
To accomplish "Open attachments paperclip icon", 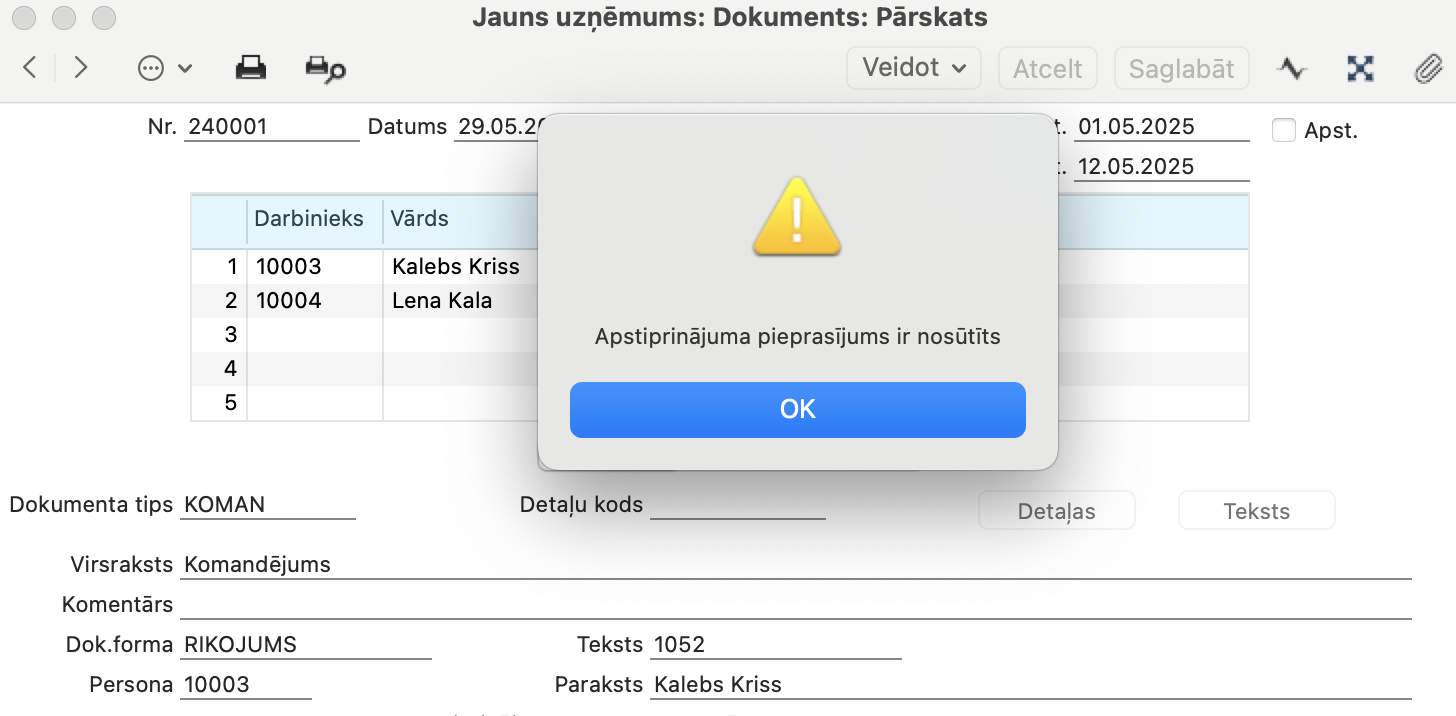I will point(1426,68).
